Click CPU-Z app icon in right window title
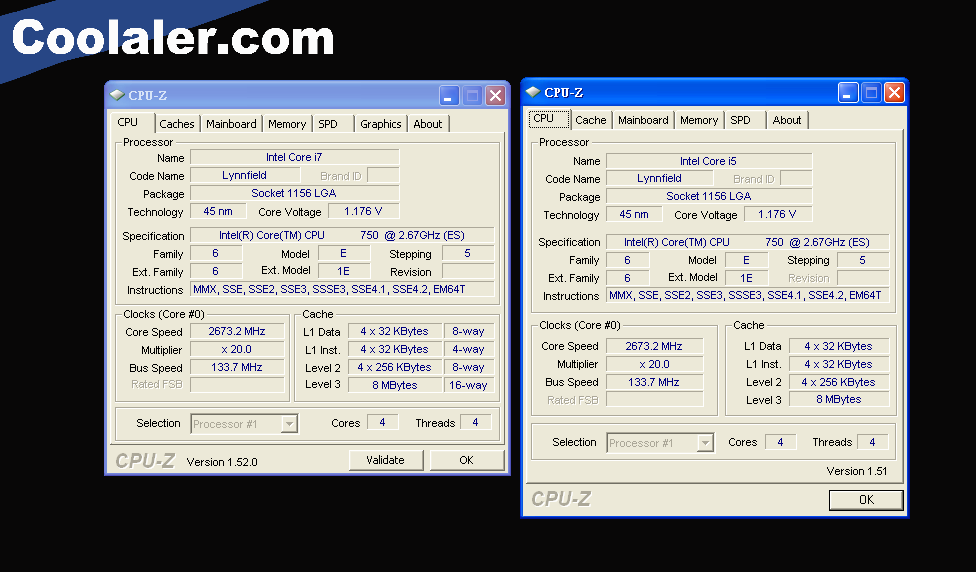The width and height of the screenshot is (976, 572). (533, 92)
